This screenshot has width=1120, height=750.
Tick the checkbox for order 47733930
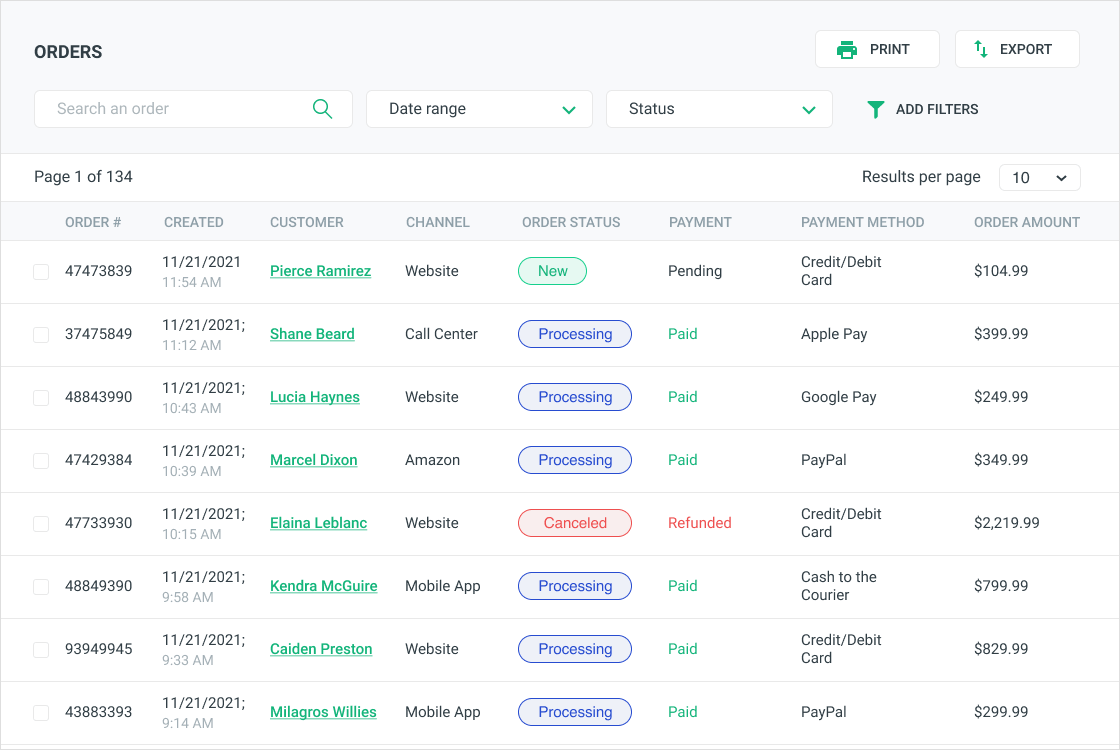(x=41, y=524)
